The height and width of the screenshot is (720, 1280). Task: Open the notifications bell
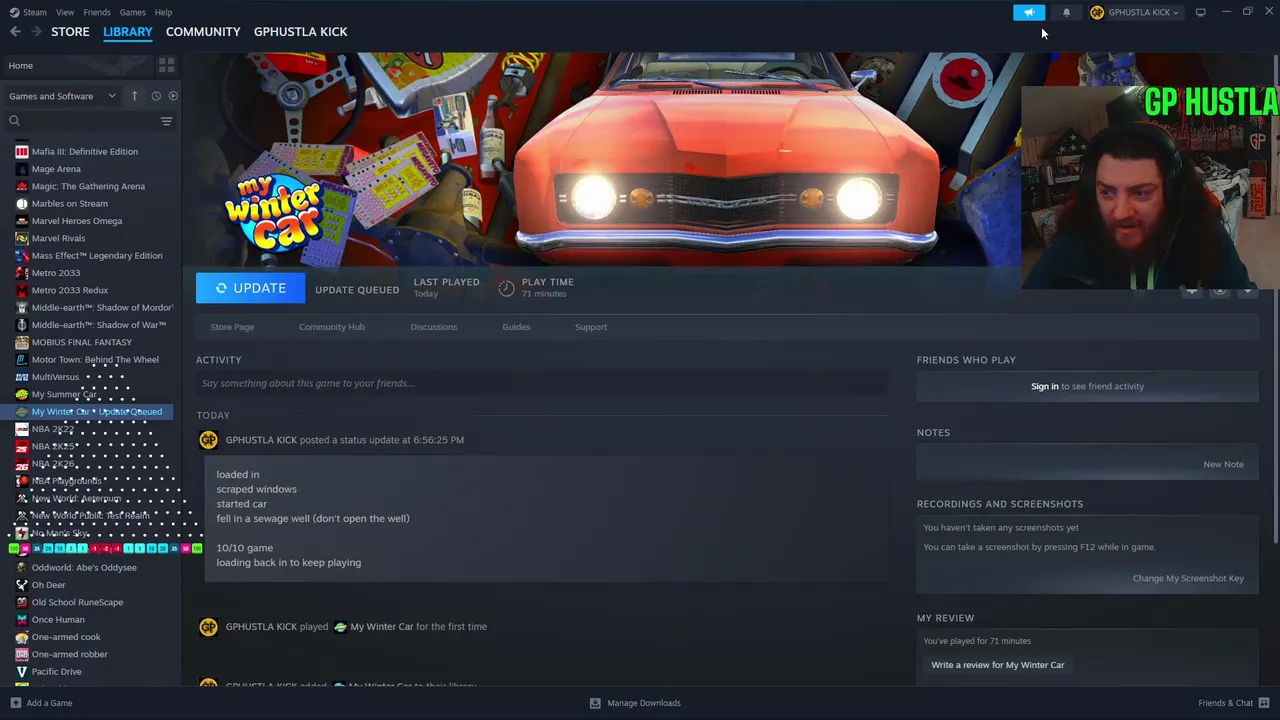pyautogui.click(x=1066, y=12)
